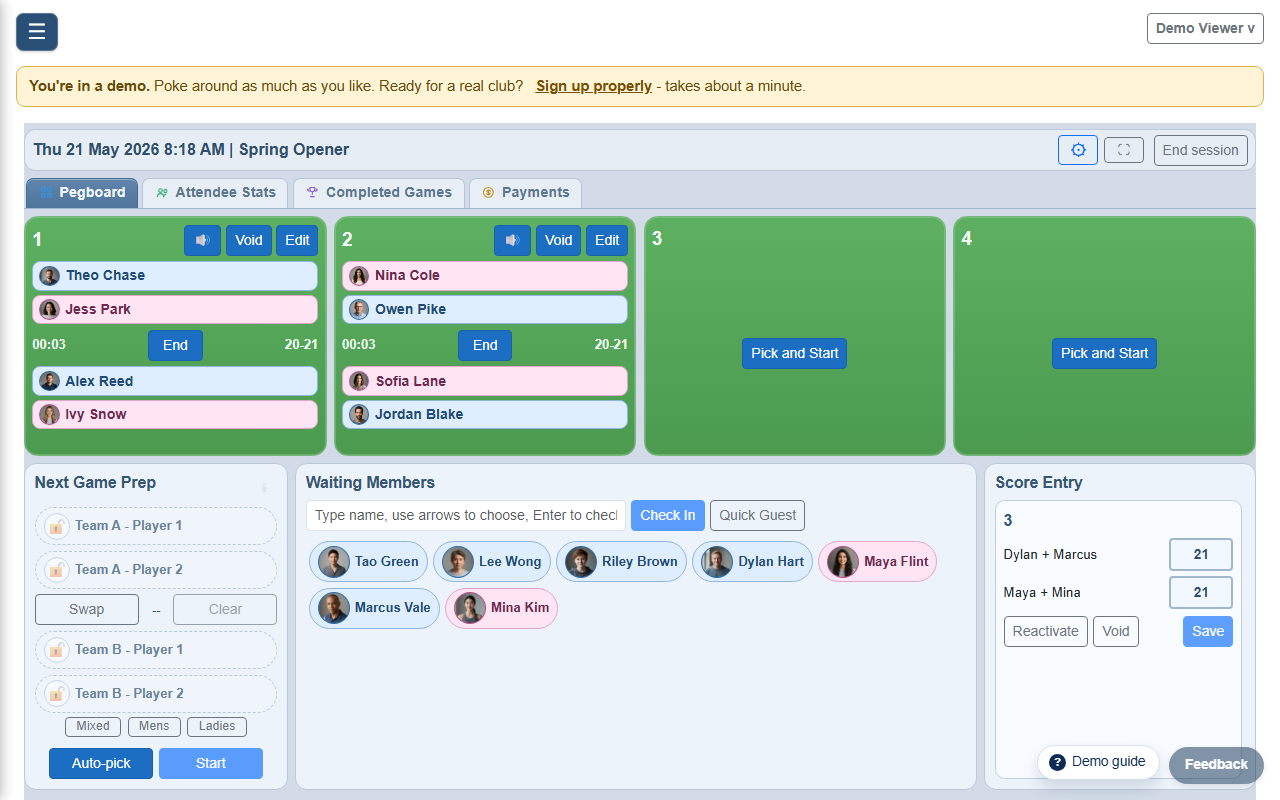Open the Completed Games tab
This screenshot has height=800, width=1280.
[379, 193]
